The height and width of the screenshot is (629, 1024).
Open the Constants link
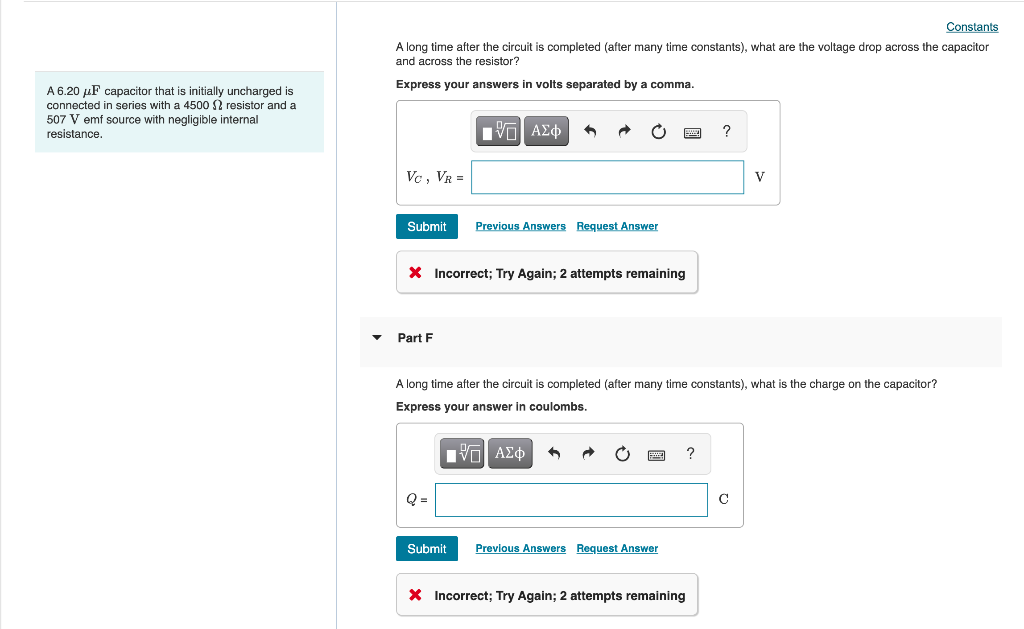tap(972, 27)
